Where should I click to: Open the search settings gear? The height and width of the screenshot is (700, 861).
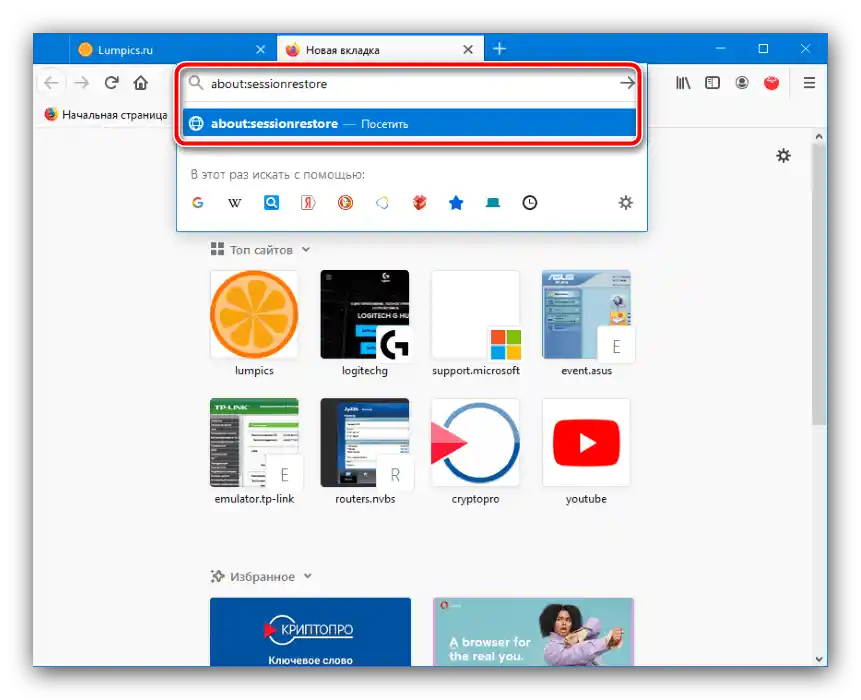tap(625, 202)
